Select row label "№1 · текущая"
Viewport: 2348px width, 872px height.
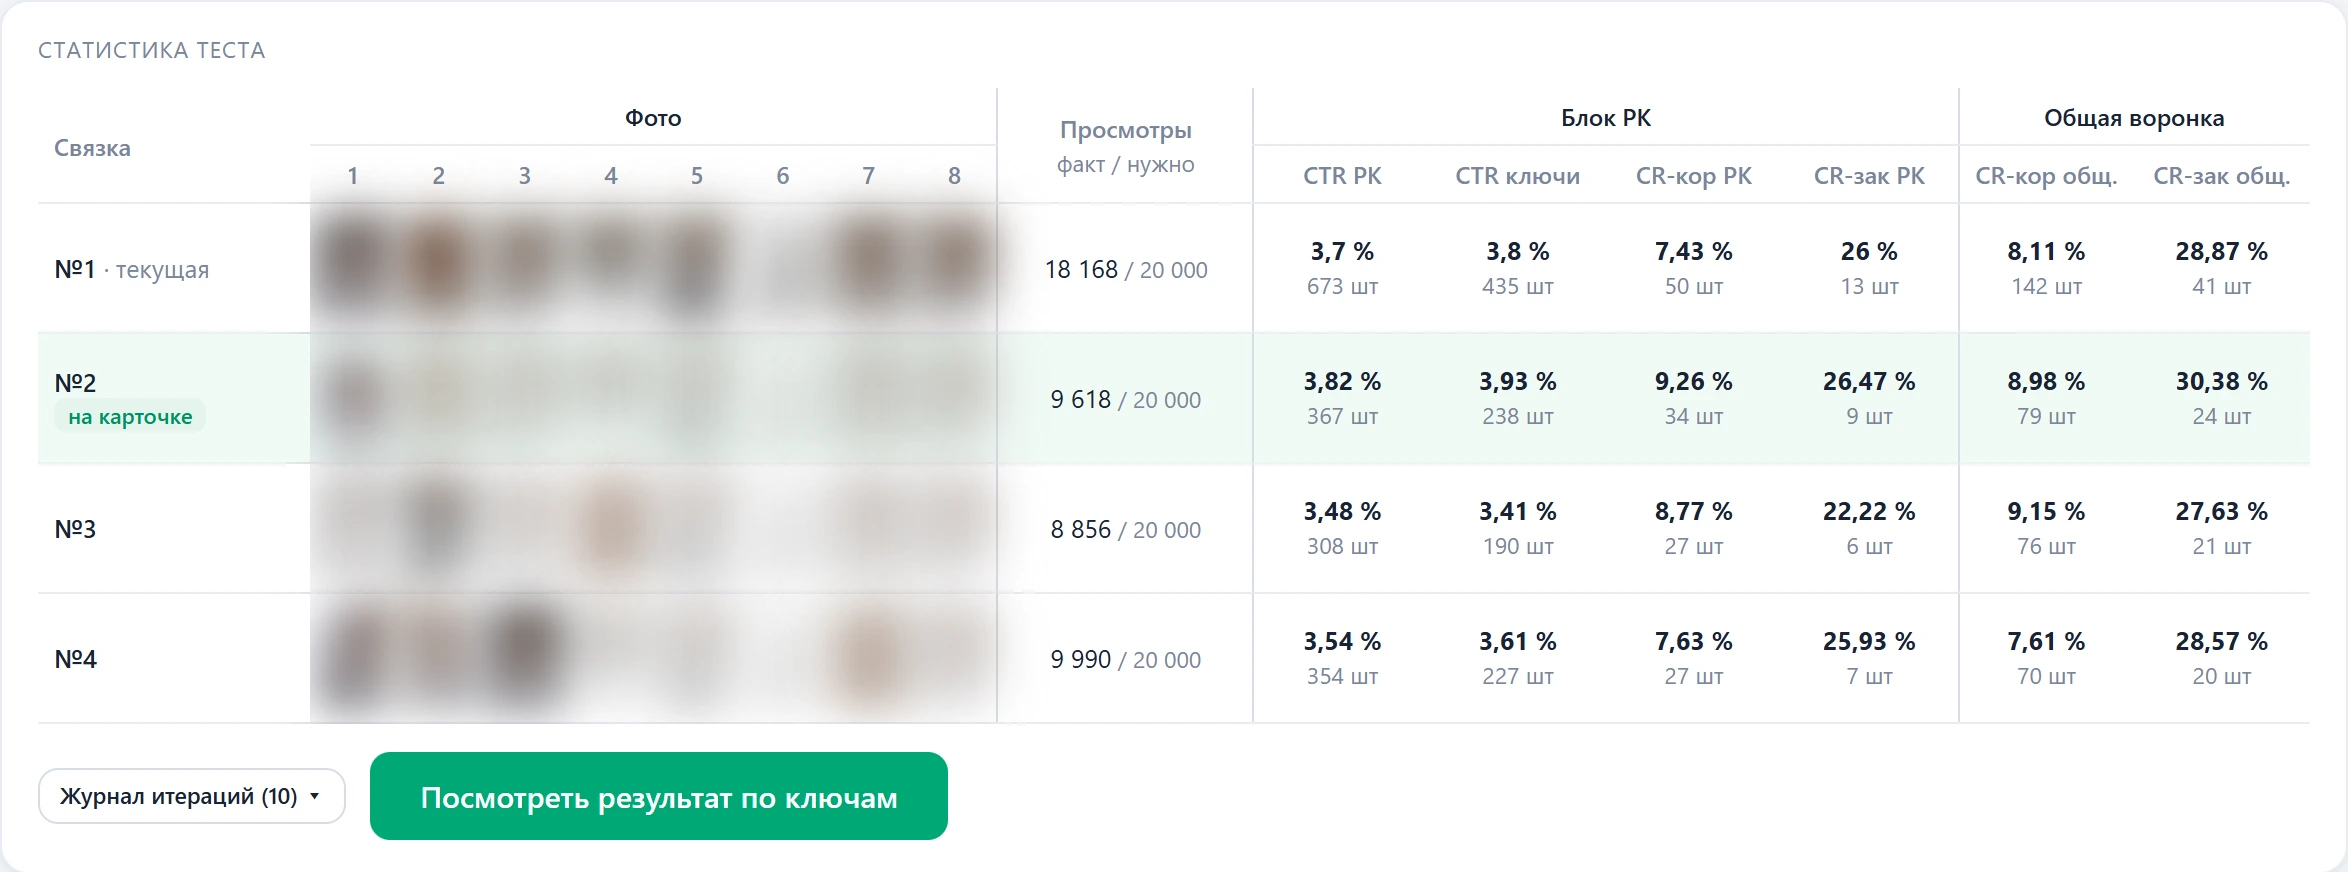[132, 270]
